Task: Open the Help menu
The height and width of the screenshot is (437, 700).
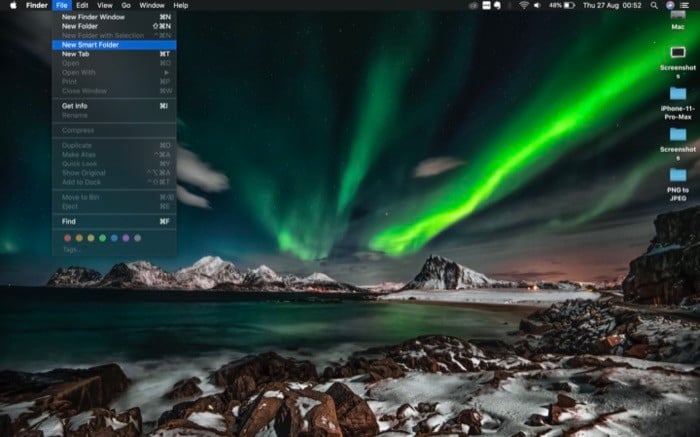Action: (x=180, y=5)
